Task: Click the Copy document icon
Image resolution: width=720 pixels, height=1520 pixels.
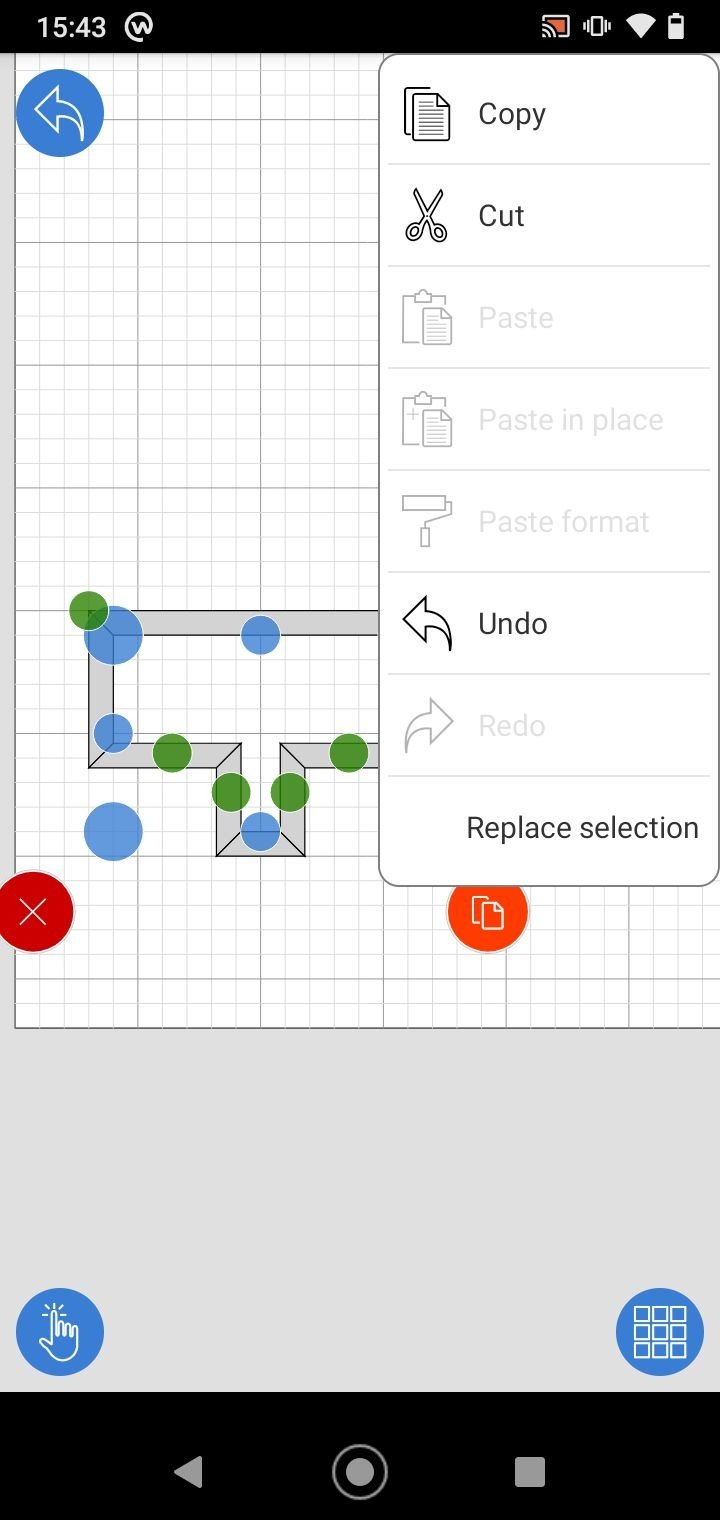Action: (x=428, y=114)
